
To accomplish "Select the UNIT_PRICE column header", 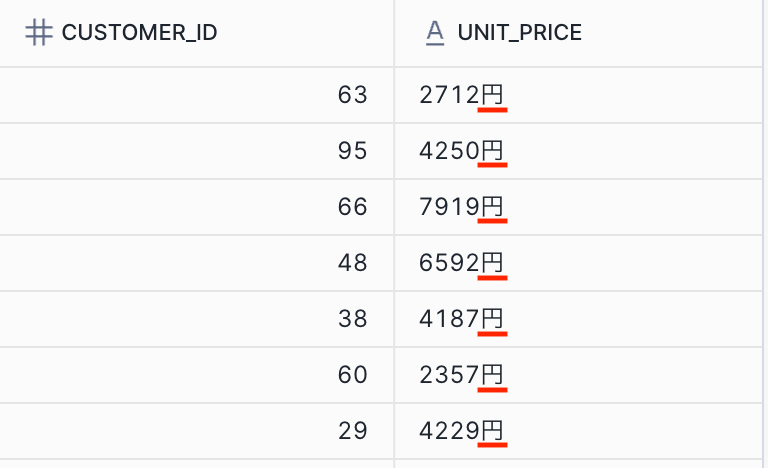I will pyautogui.click(x=519, y=33).
